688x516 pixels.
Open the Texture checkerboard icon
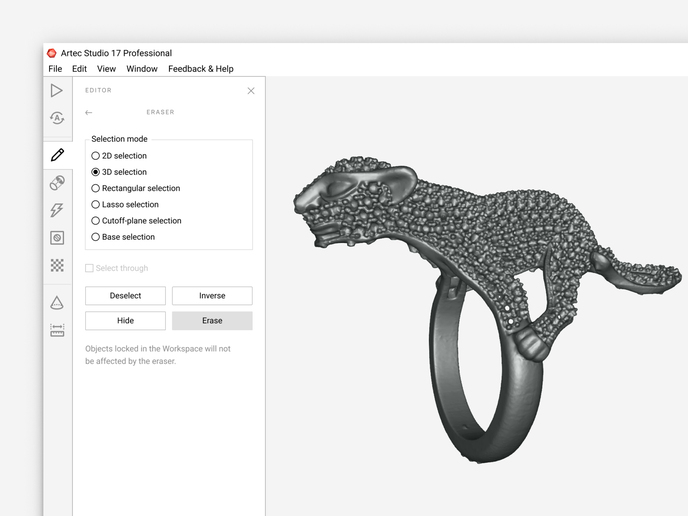pos(57,265)
